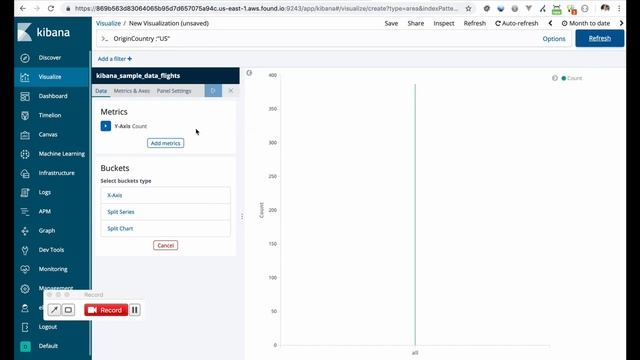640x360 pixels.
Task: Click the top menu Refresh link
Action: pos(475,23)
